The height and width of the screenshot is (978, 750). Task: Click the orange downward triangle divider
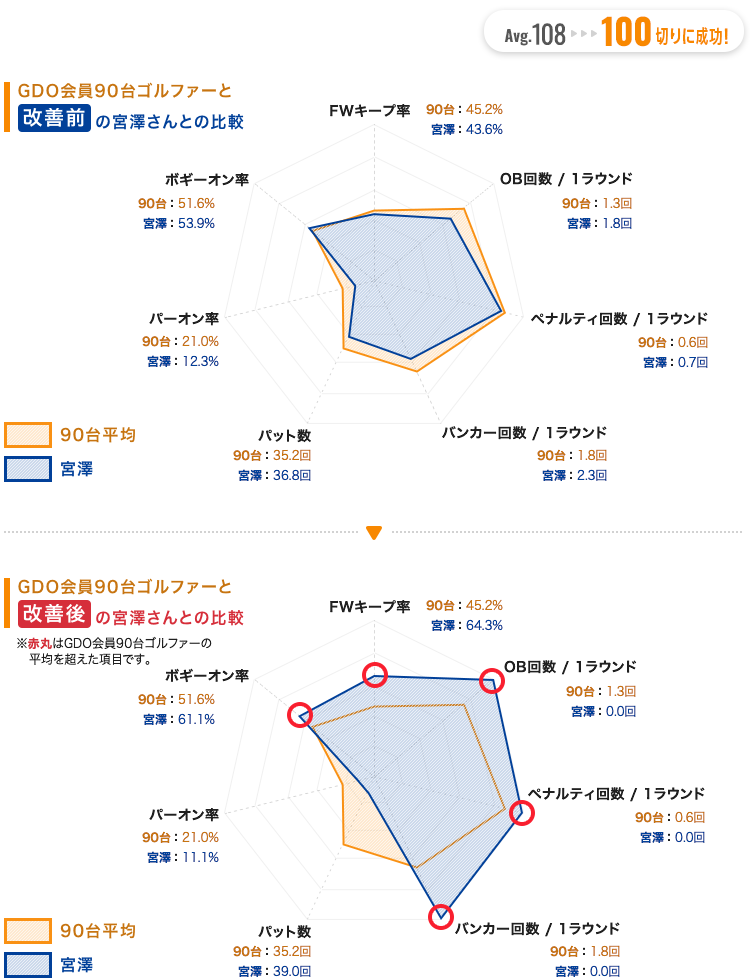(374, 533)
